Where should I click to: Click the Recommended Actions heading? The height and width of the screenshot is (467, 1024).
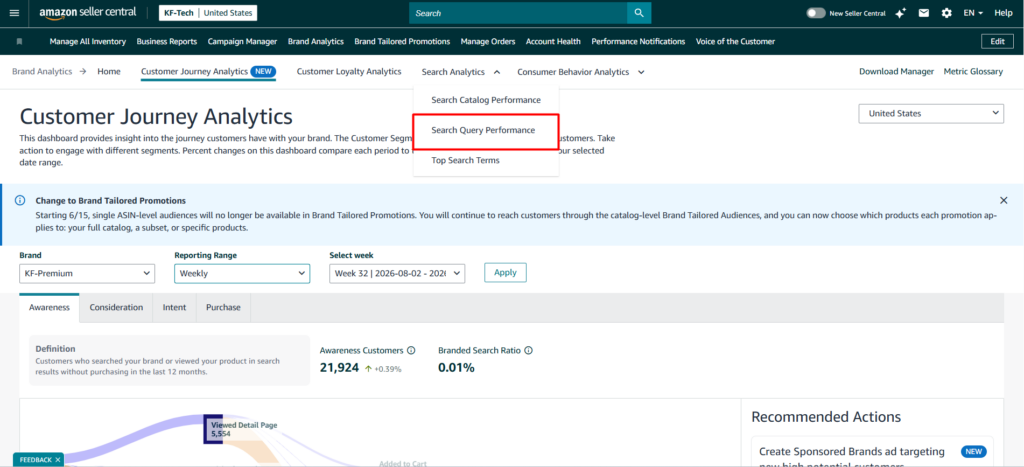(x=825, y=417)
